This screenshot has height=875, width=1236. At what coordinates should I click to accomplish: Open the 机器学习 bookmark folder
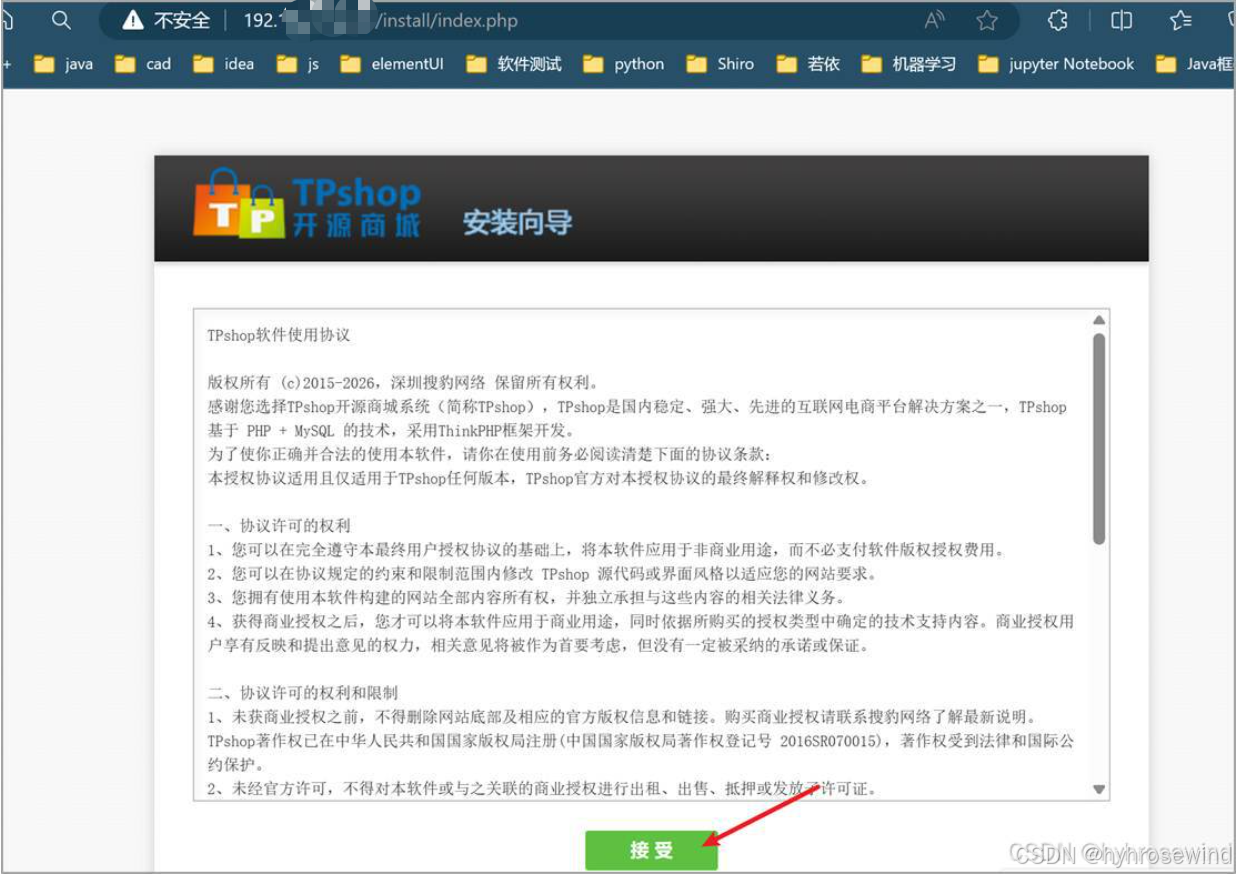(x=909, y=64)
